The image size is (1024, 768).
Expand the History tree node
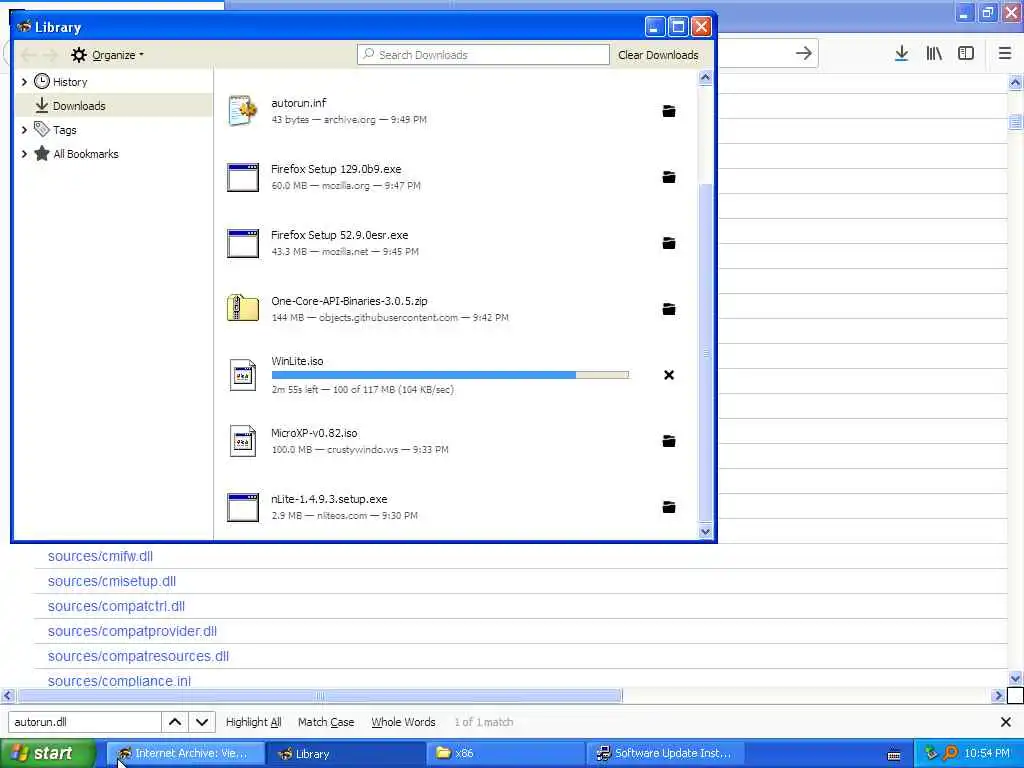coord(24,82)
